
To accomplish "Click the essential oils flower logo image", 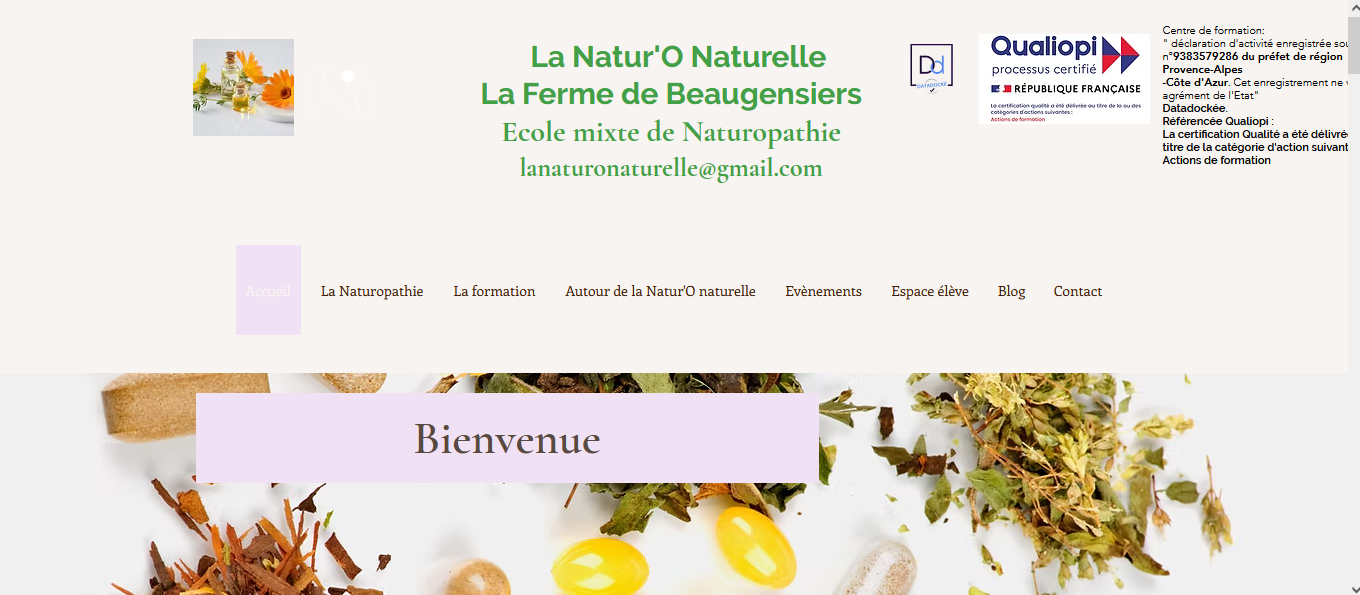I will point(243,87).
